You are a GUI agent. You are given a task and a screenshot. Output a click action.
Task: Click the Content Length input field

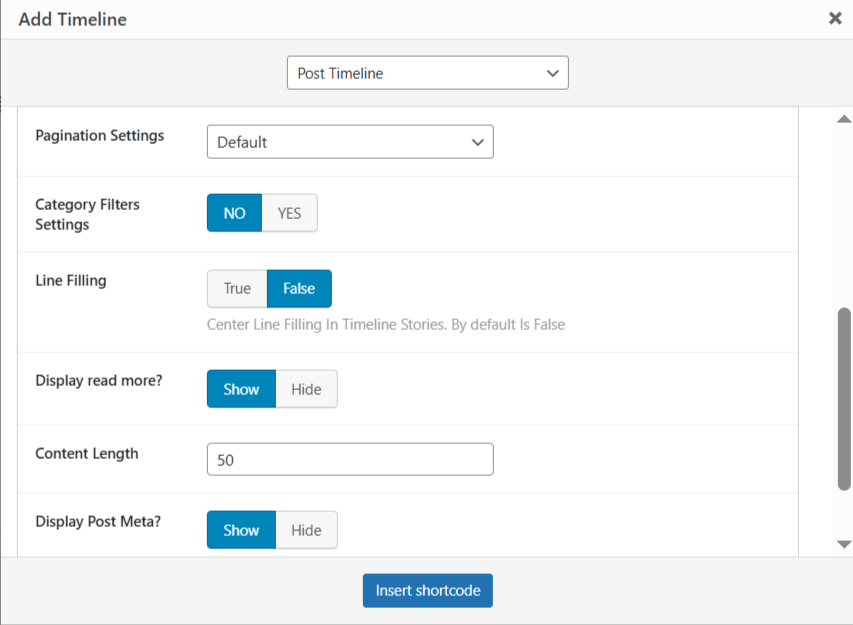[x=350, y=460]
